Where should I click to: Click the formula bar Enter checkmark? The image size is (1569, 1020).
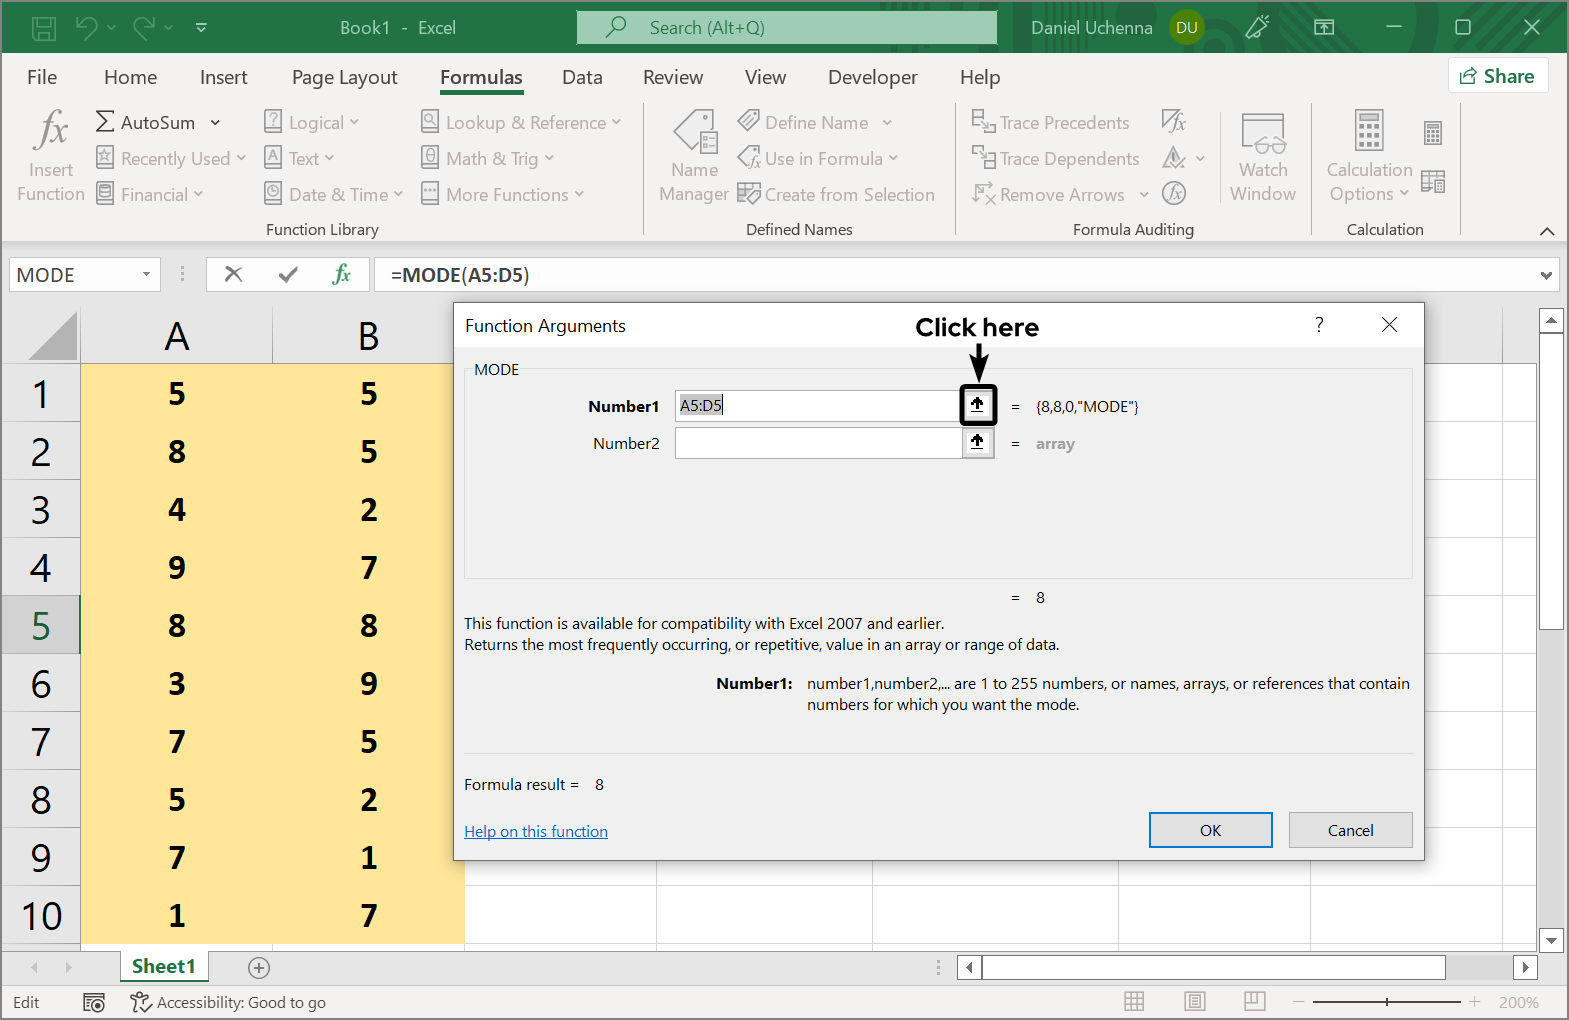pyautogui.click(x=288, y=275)
